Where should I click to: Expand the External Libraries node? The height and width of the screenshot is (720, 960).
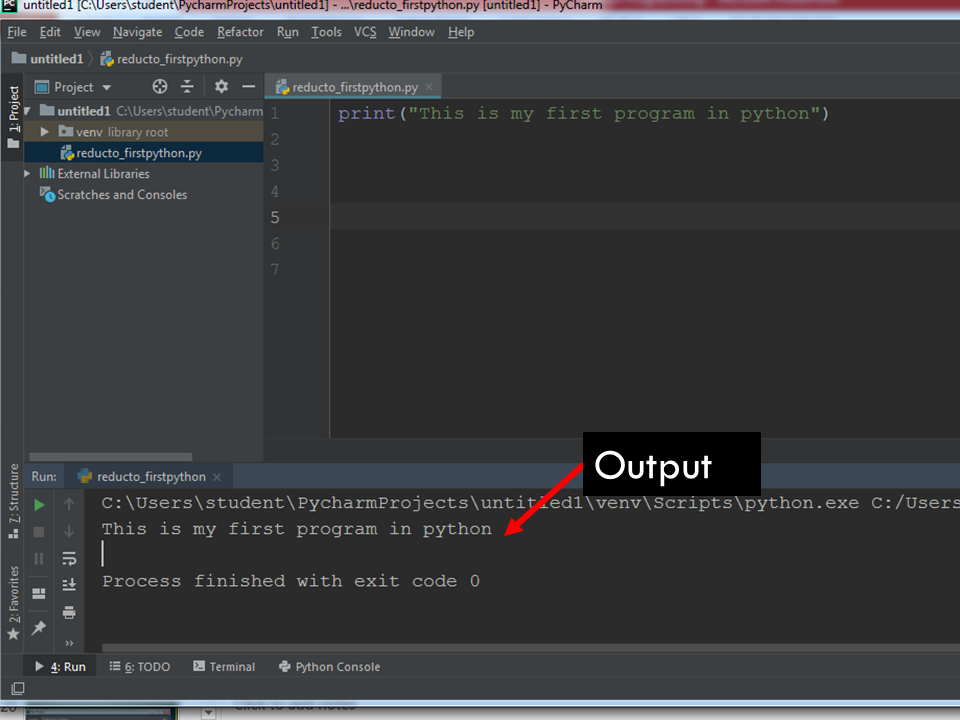click(29, 173)
